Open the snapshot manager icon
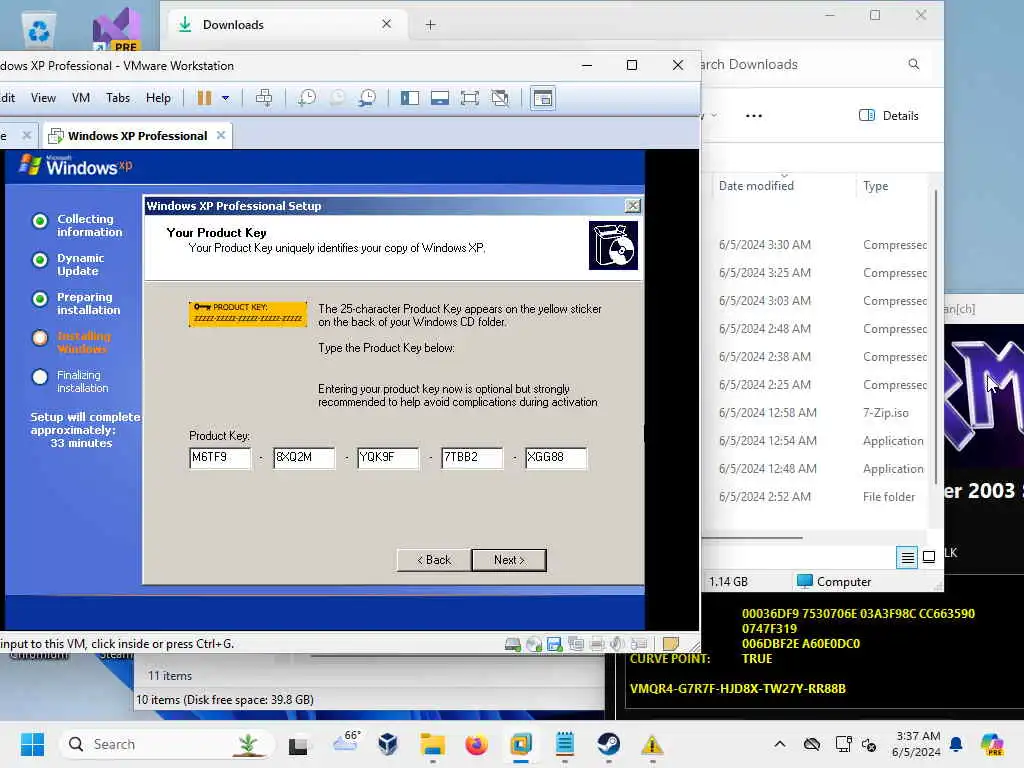The height and width of the screenshot is (768, 1024). (368, 98)
